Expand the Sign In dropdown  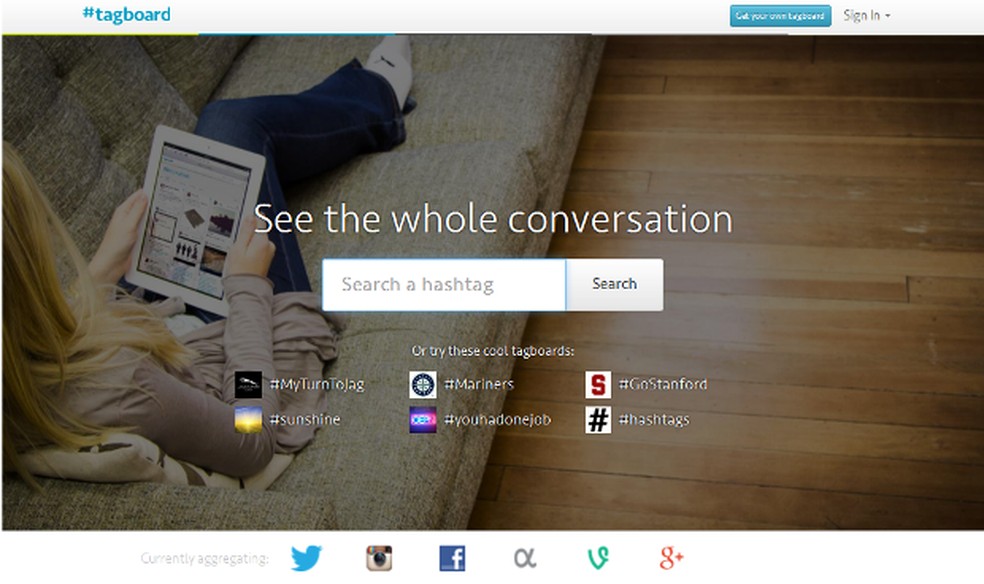coord(867,16)
